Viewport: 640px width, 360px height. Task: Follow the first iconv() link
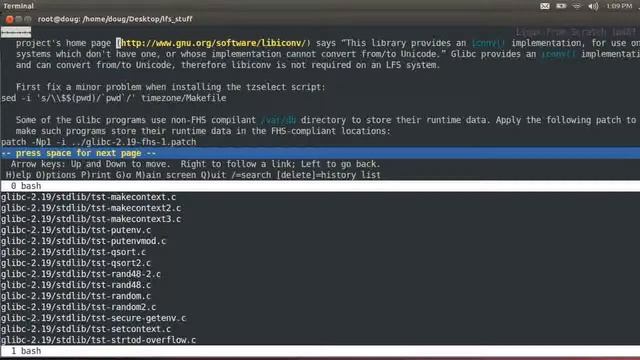tap(488, 43)
